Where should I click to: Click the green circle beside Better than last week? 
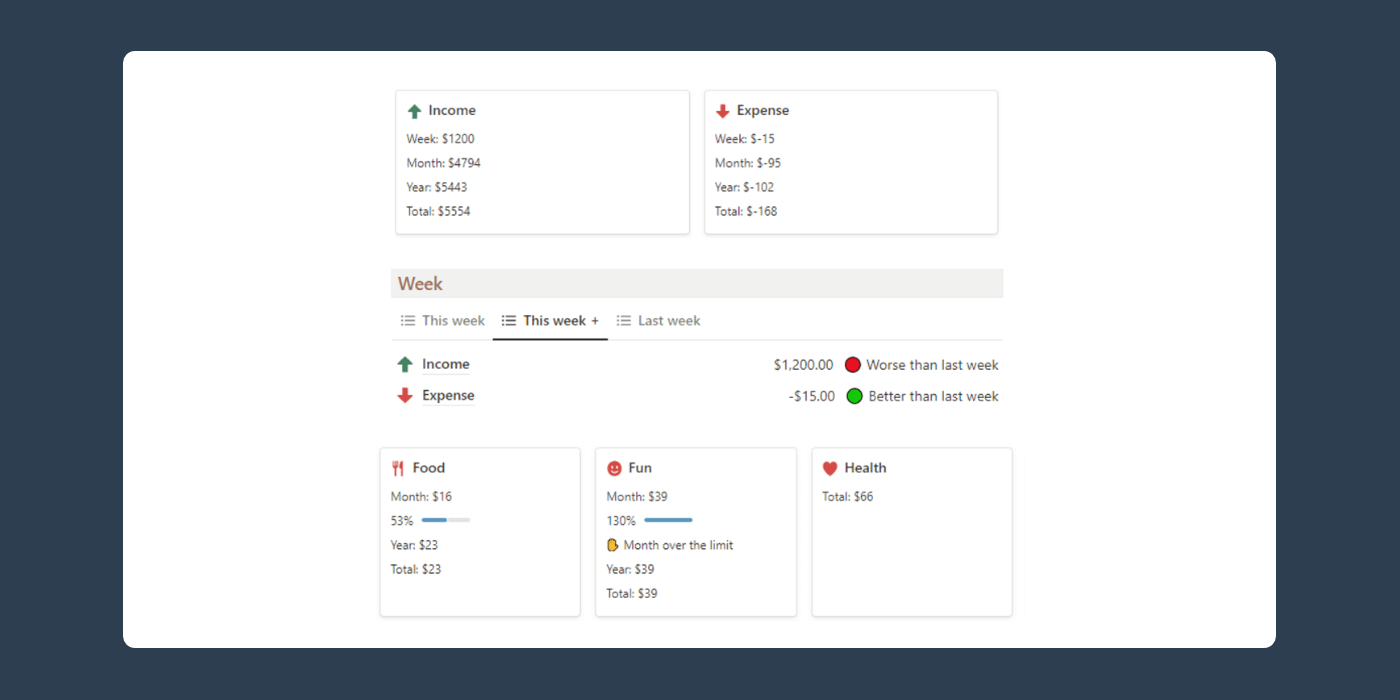pos(855,396)
